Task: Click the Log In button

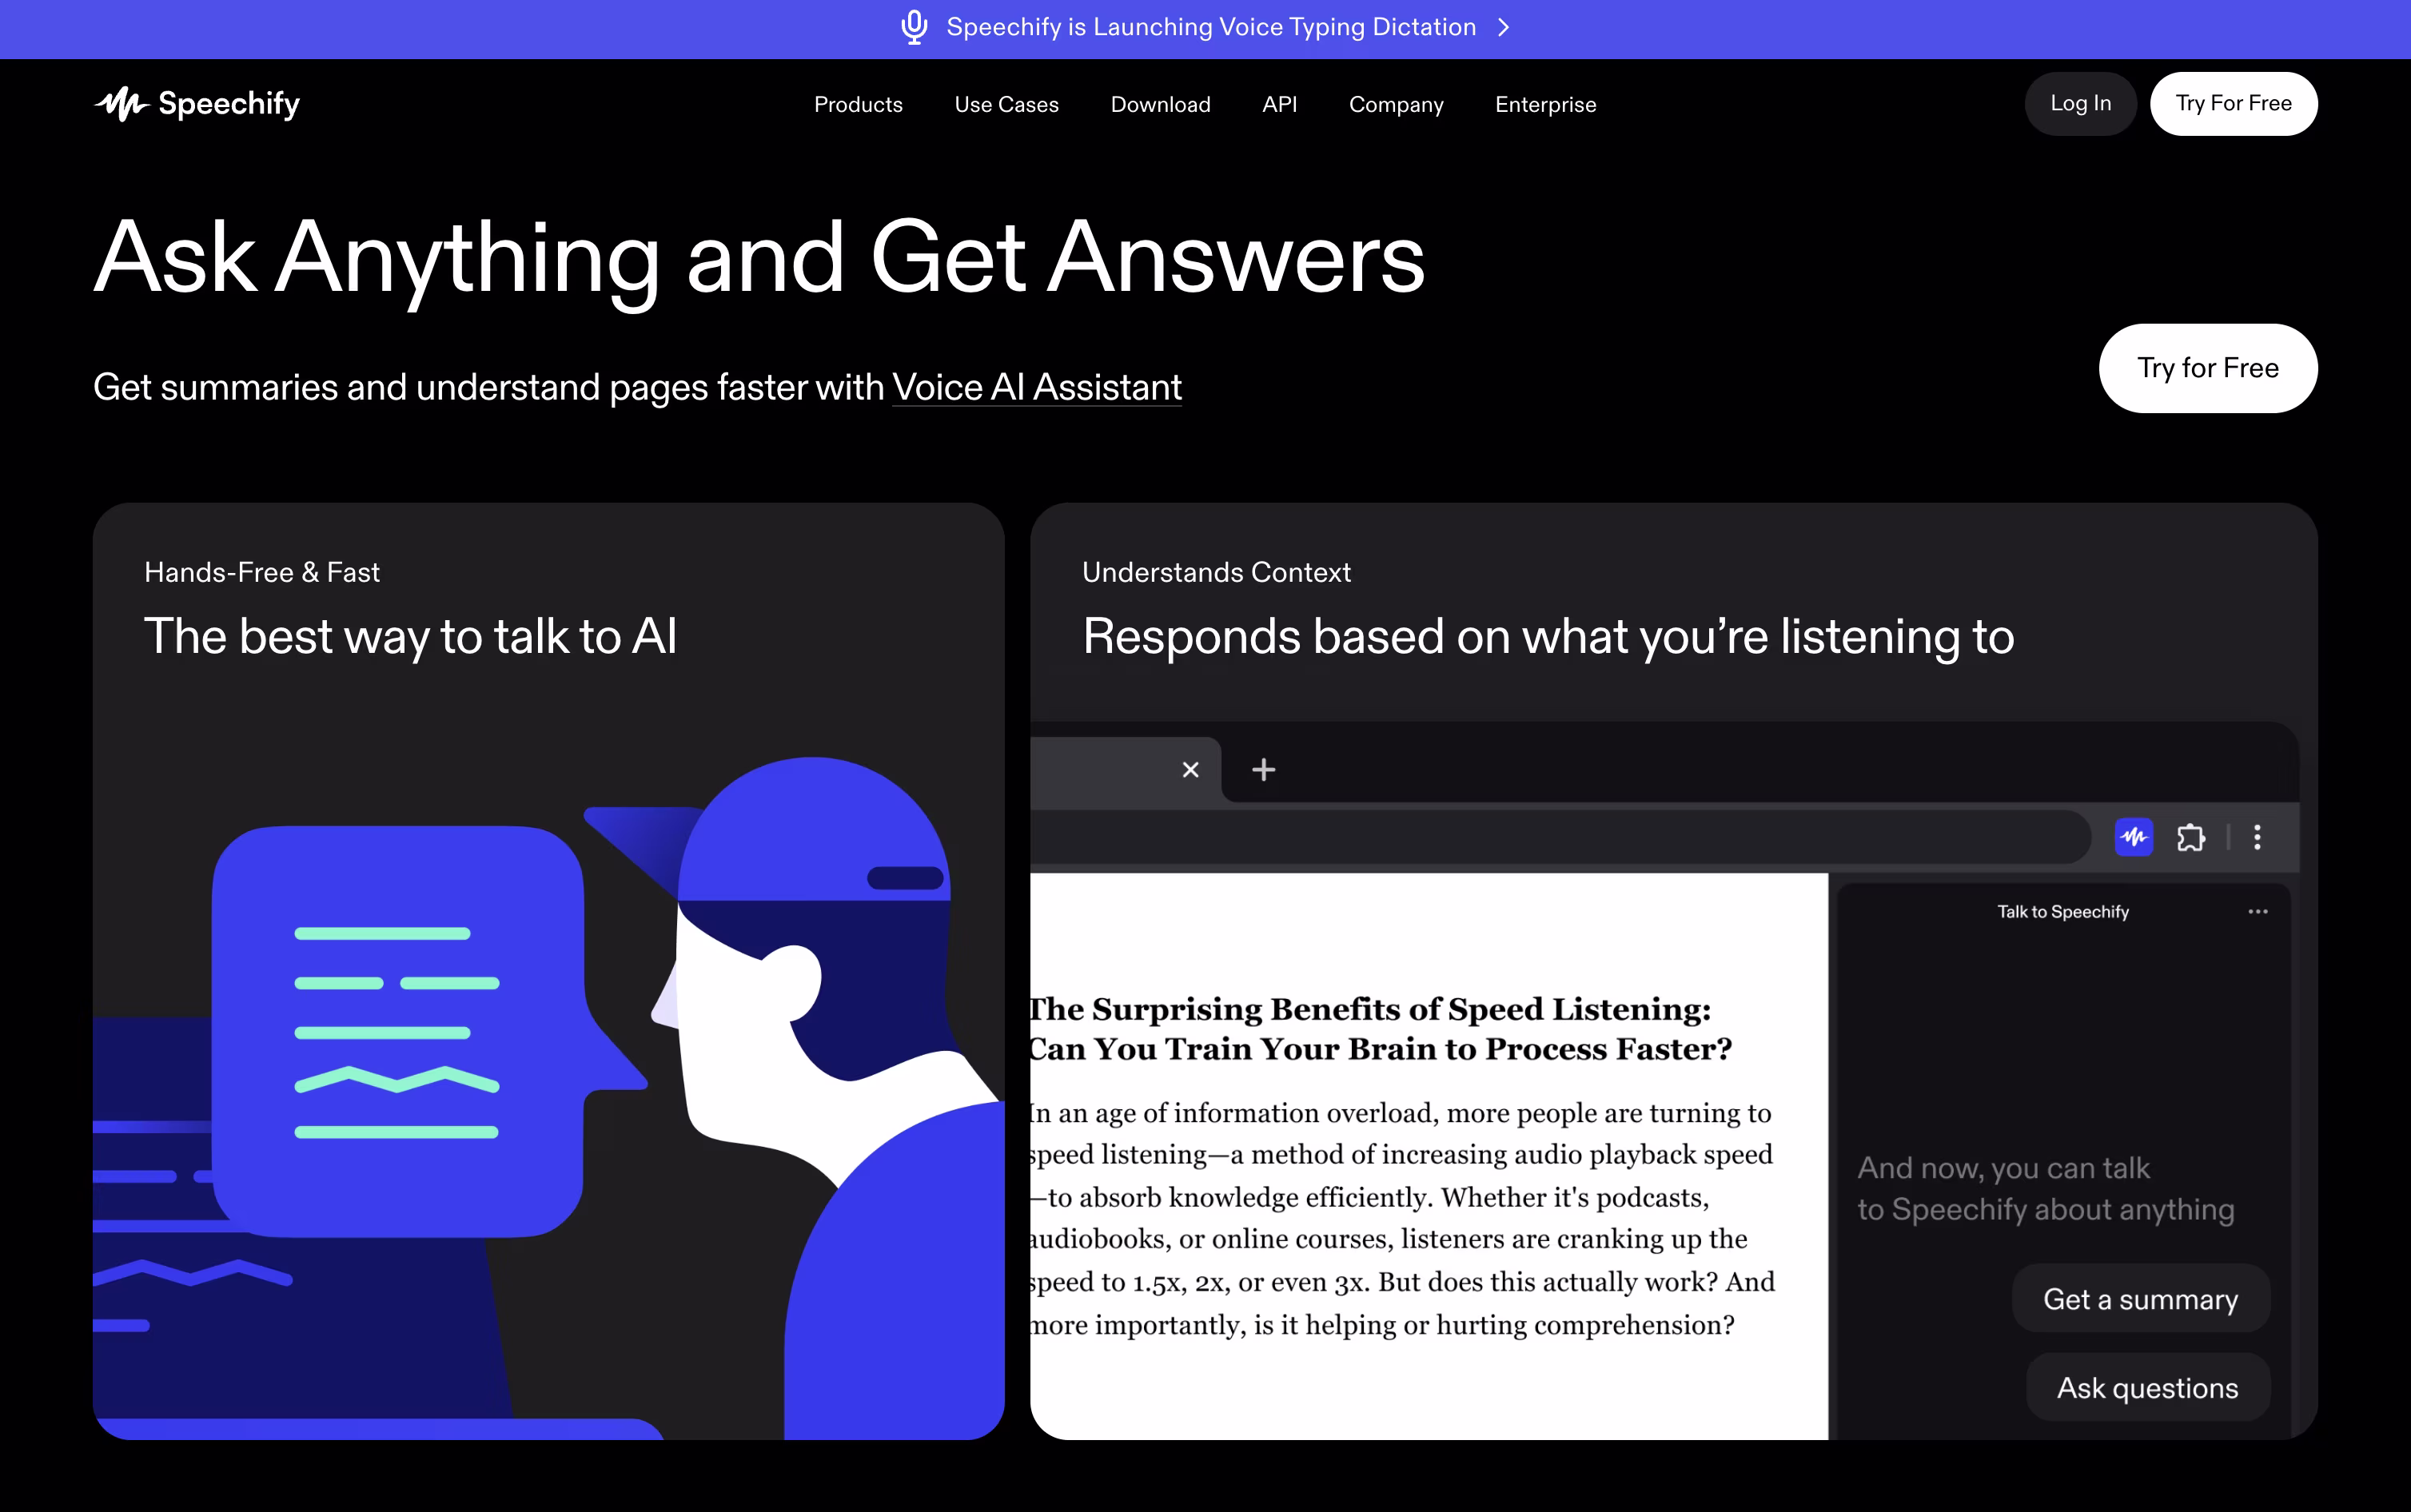Action: pos(2080,103)
